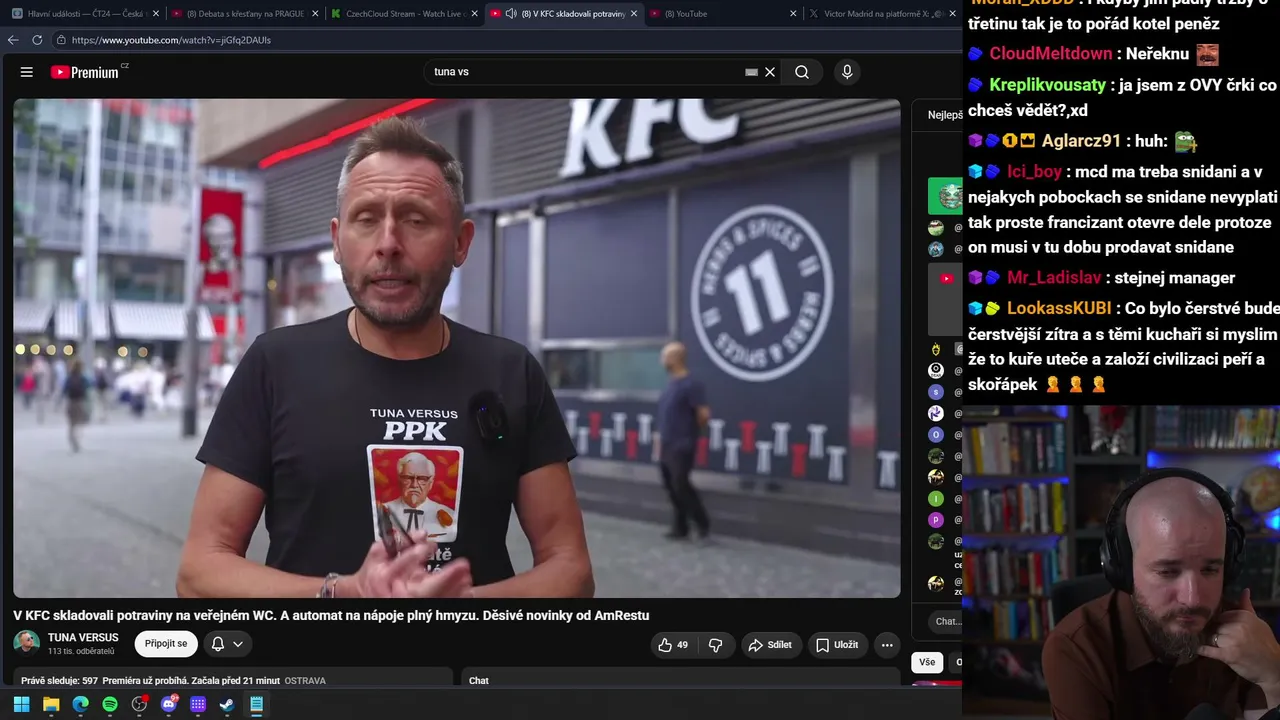This screenshot has width=1280, height=720.
Task: Save the video with Uložit
Action: point(836,645)
